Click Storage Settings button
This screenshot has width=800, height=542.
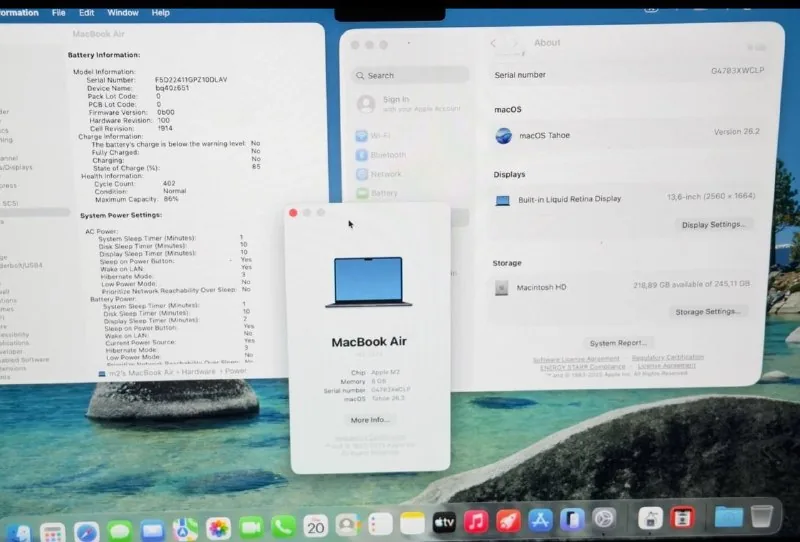coord(708,311)
